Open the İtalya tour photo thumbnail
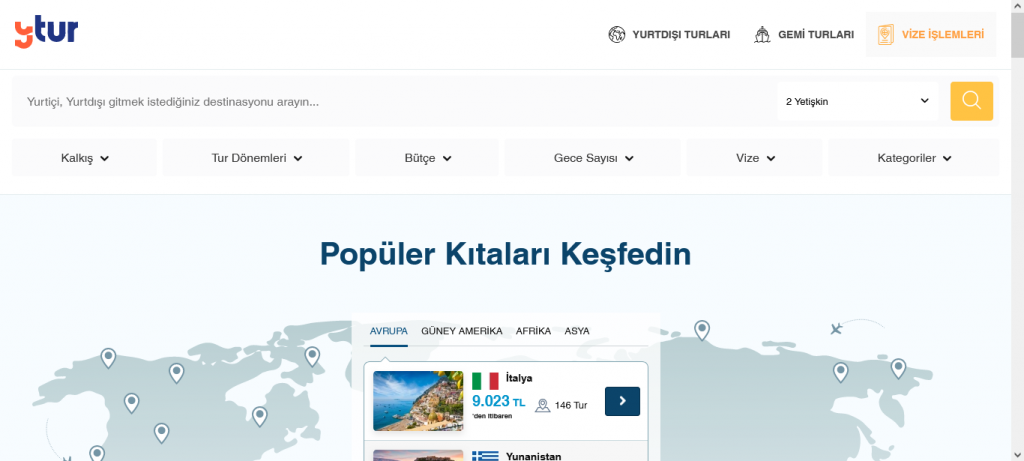The width and height of the screenshot is (1024, 461). pyautogui.click(x=418, y=401)
